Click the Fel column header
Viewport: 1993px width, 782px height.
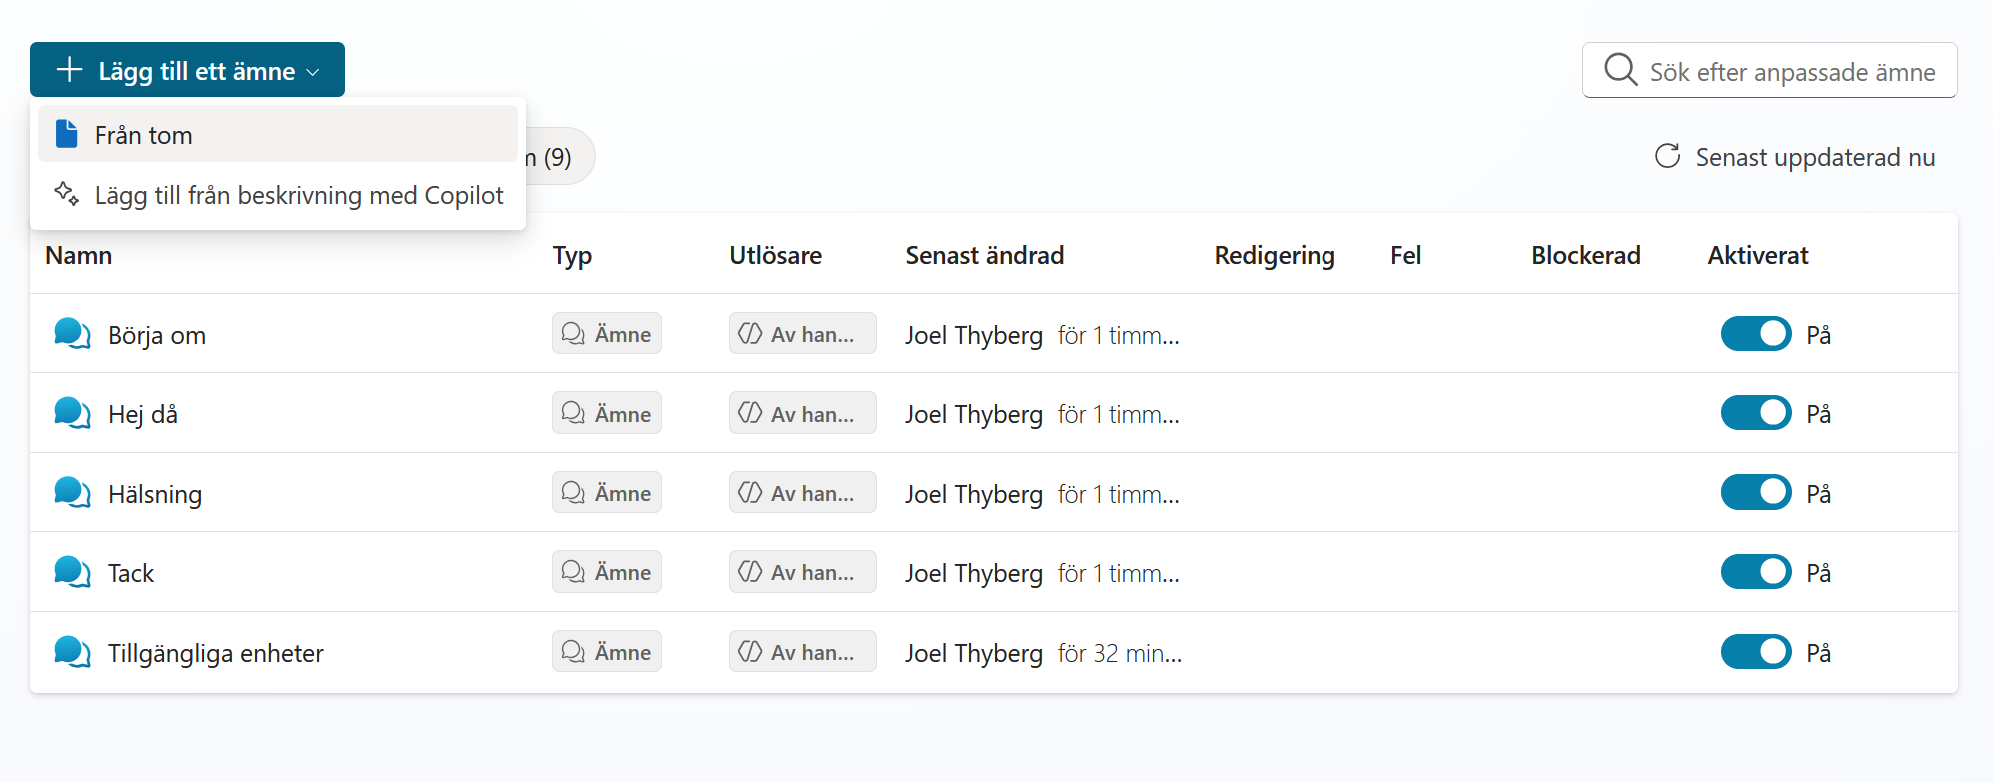pos(1406,255)
